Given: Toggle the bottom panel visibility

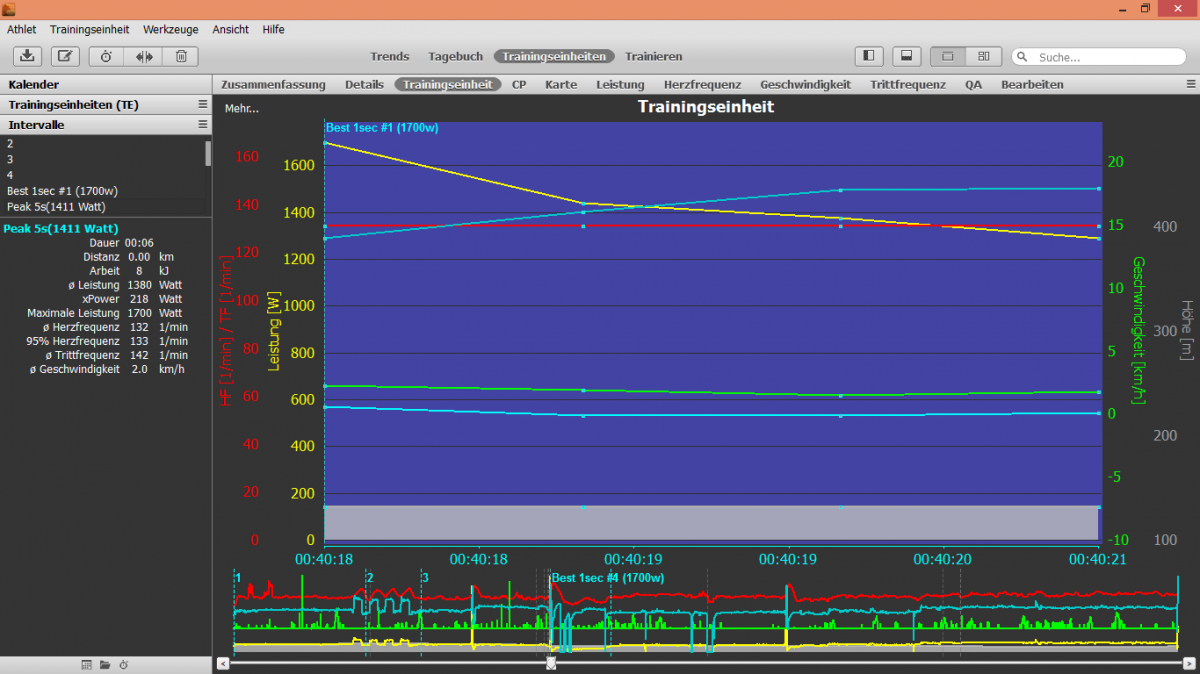Looking at the screenshot, I should click(x=907, y=57).
